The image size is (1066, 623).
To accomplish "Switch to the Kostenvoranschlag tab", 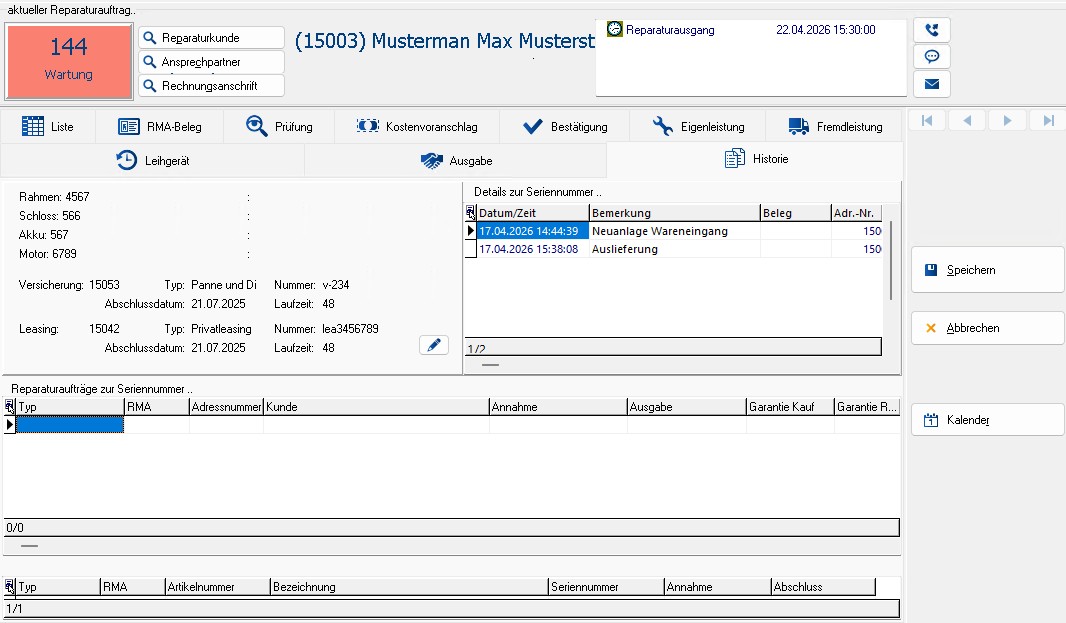I will click(x=418, y=127).
